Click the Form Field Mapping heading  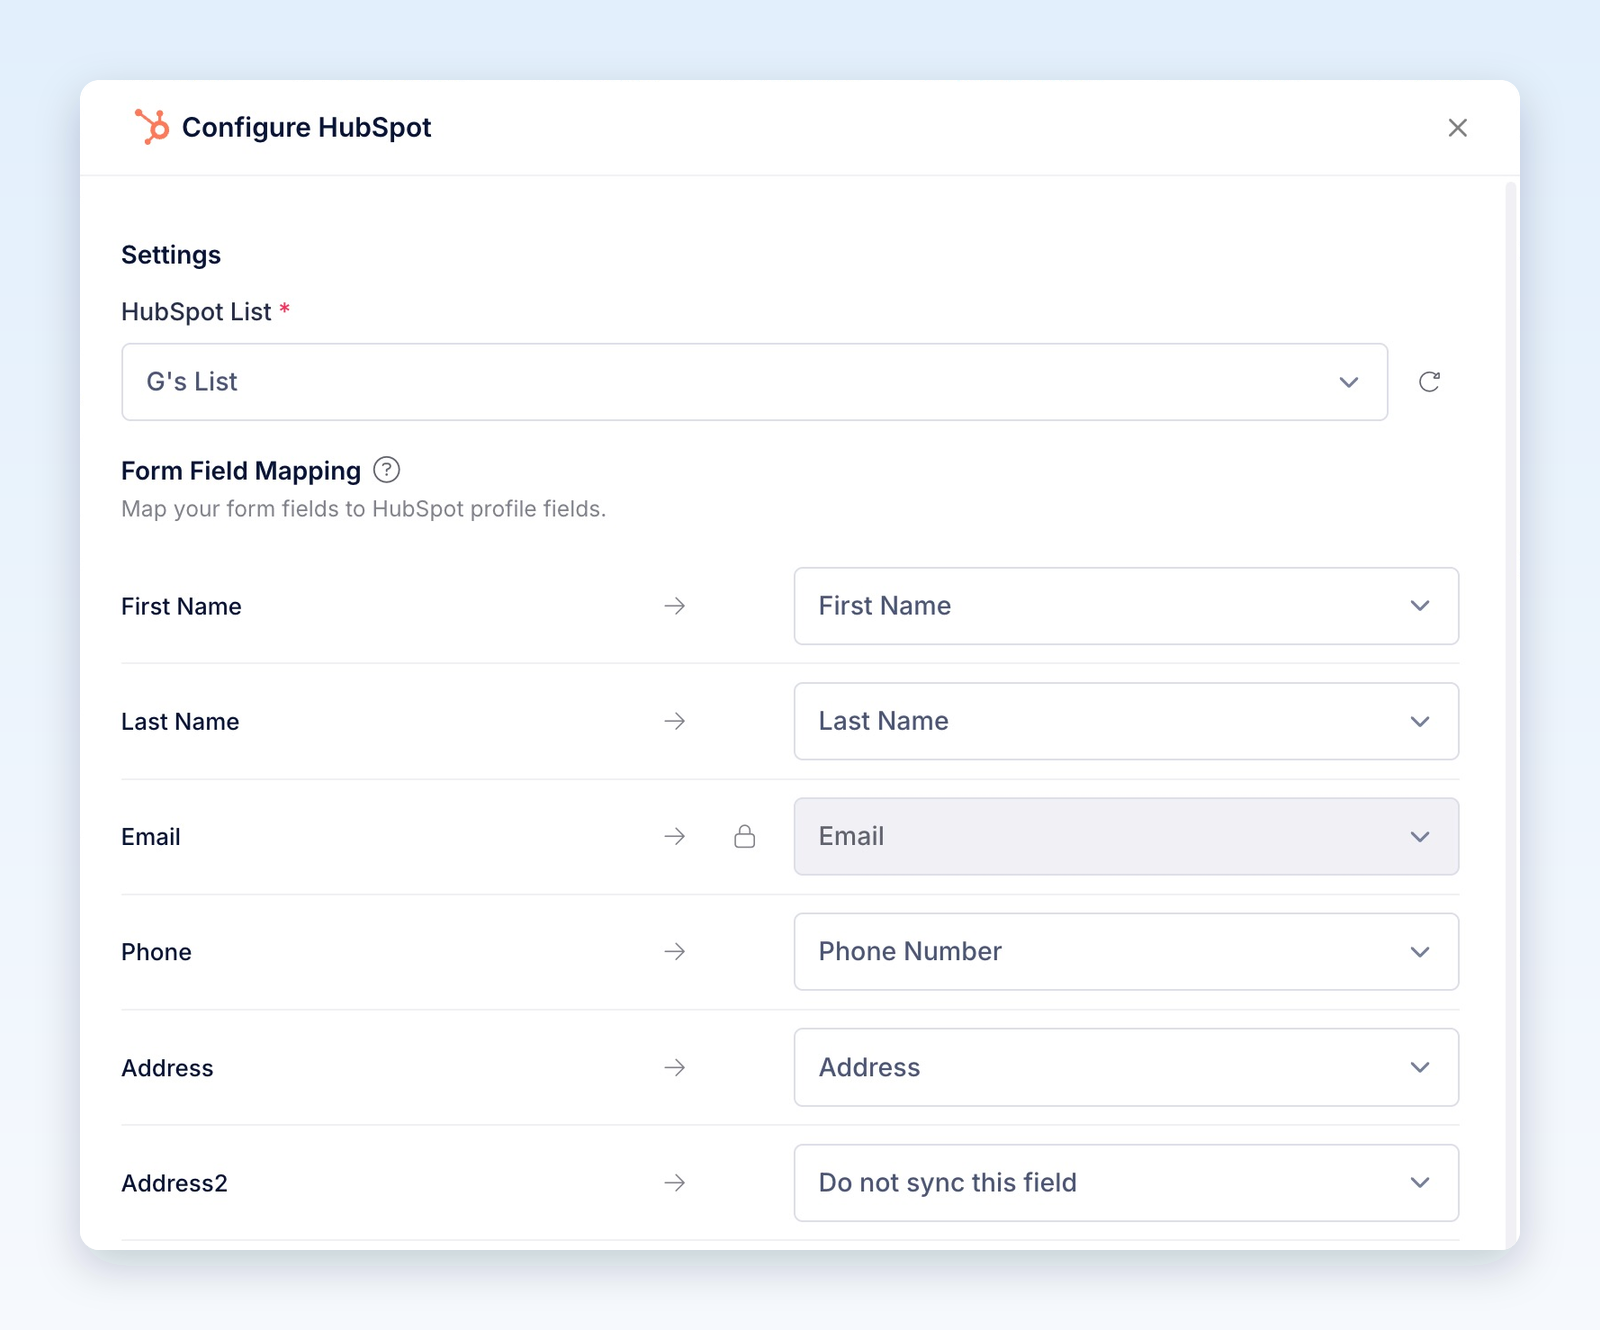[241, 471]
